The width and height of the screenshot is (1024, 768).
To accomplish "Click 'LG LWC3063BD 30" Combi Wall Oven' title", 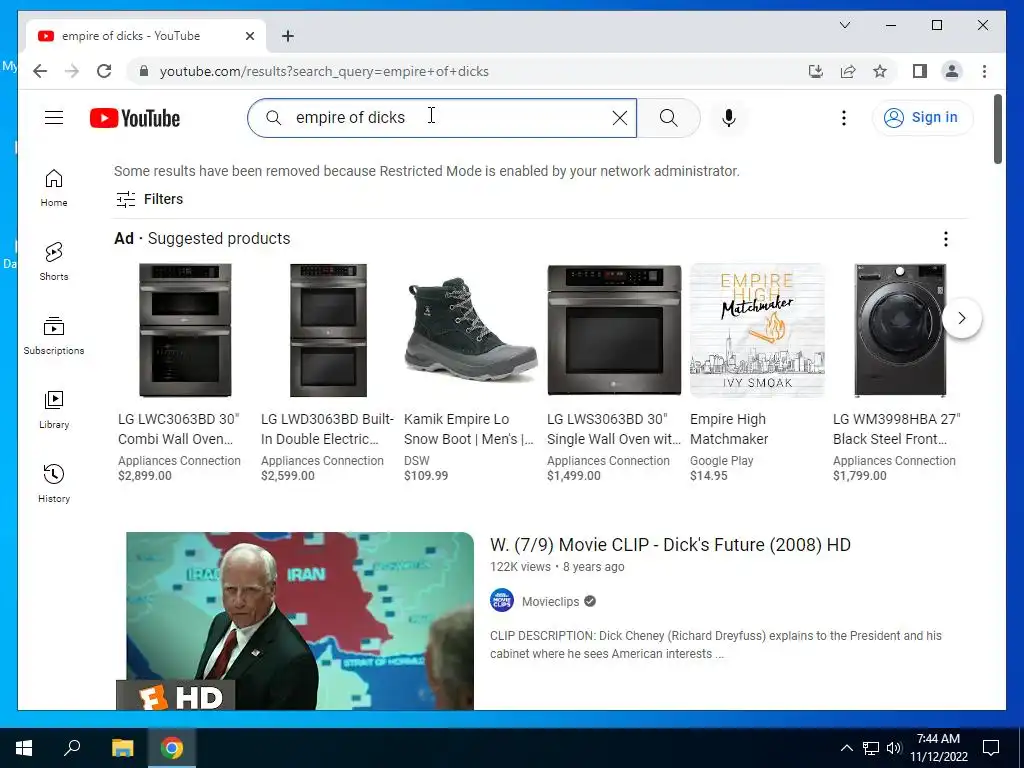I will 178,429.
